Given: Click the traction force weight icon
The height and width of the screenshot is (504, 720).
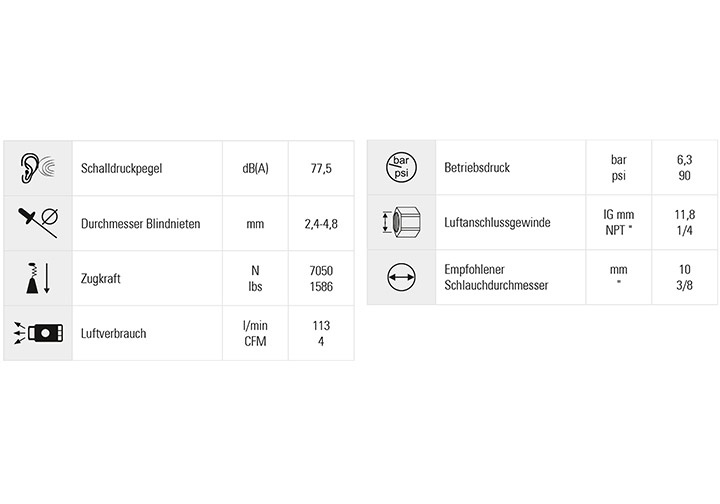Looking at the screenshot, I should pyautogui.click(x=38, y=277).
